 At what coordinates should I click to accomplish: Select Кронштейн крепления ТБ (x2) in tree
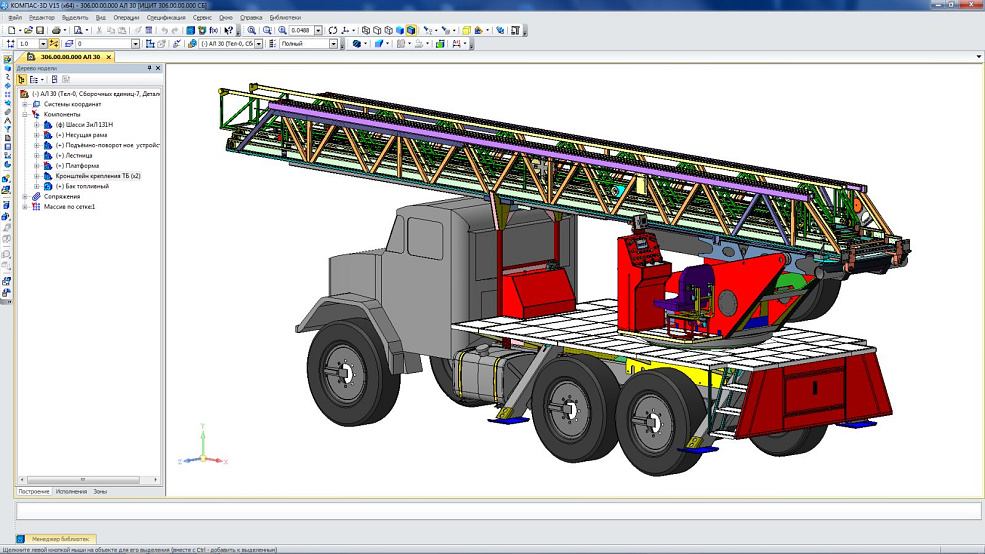(x=97, y=176)
